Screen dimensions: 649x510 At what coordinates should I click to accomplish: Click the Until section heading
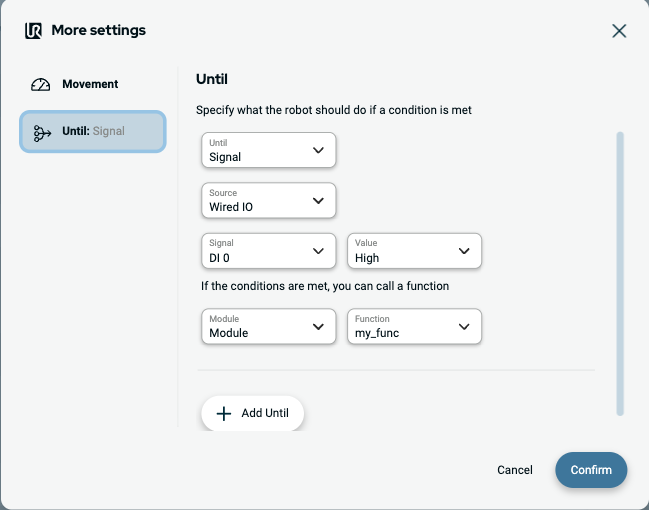(x=212, y=78)
